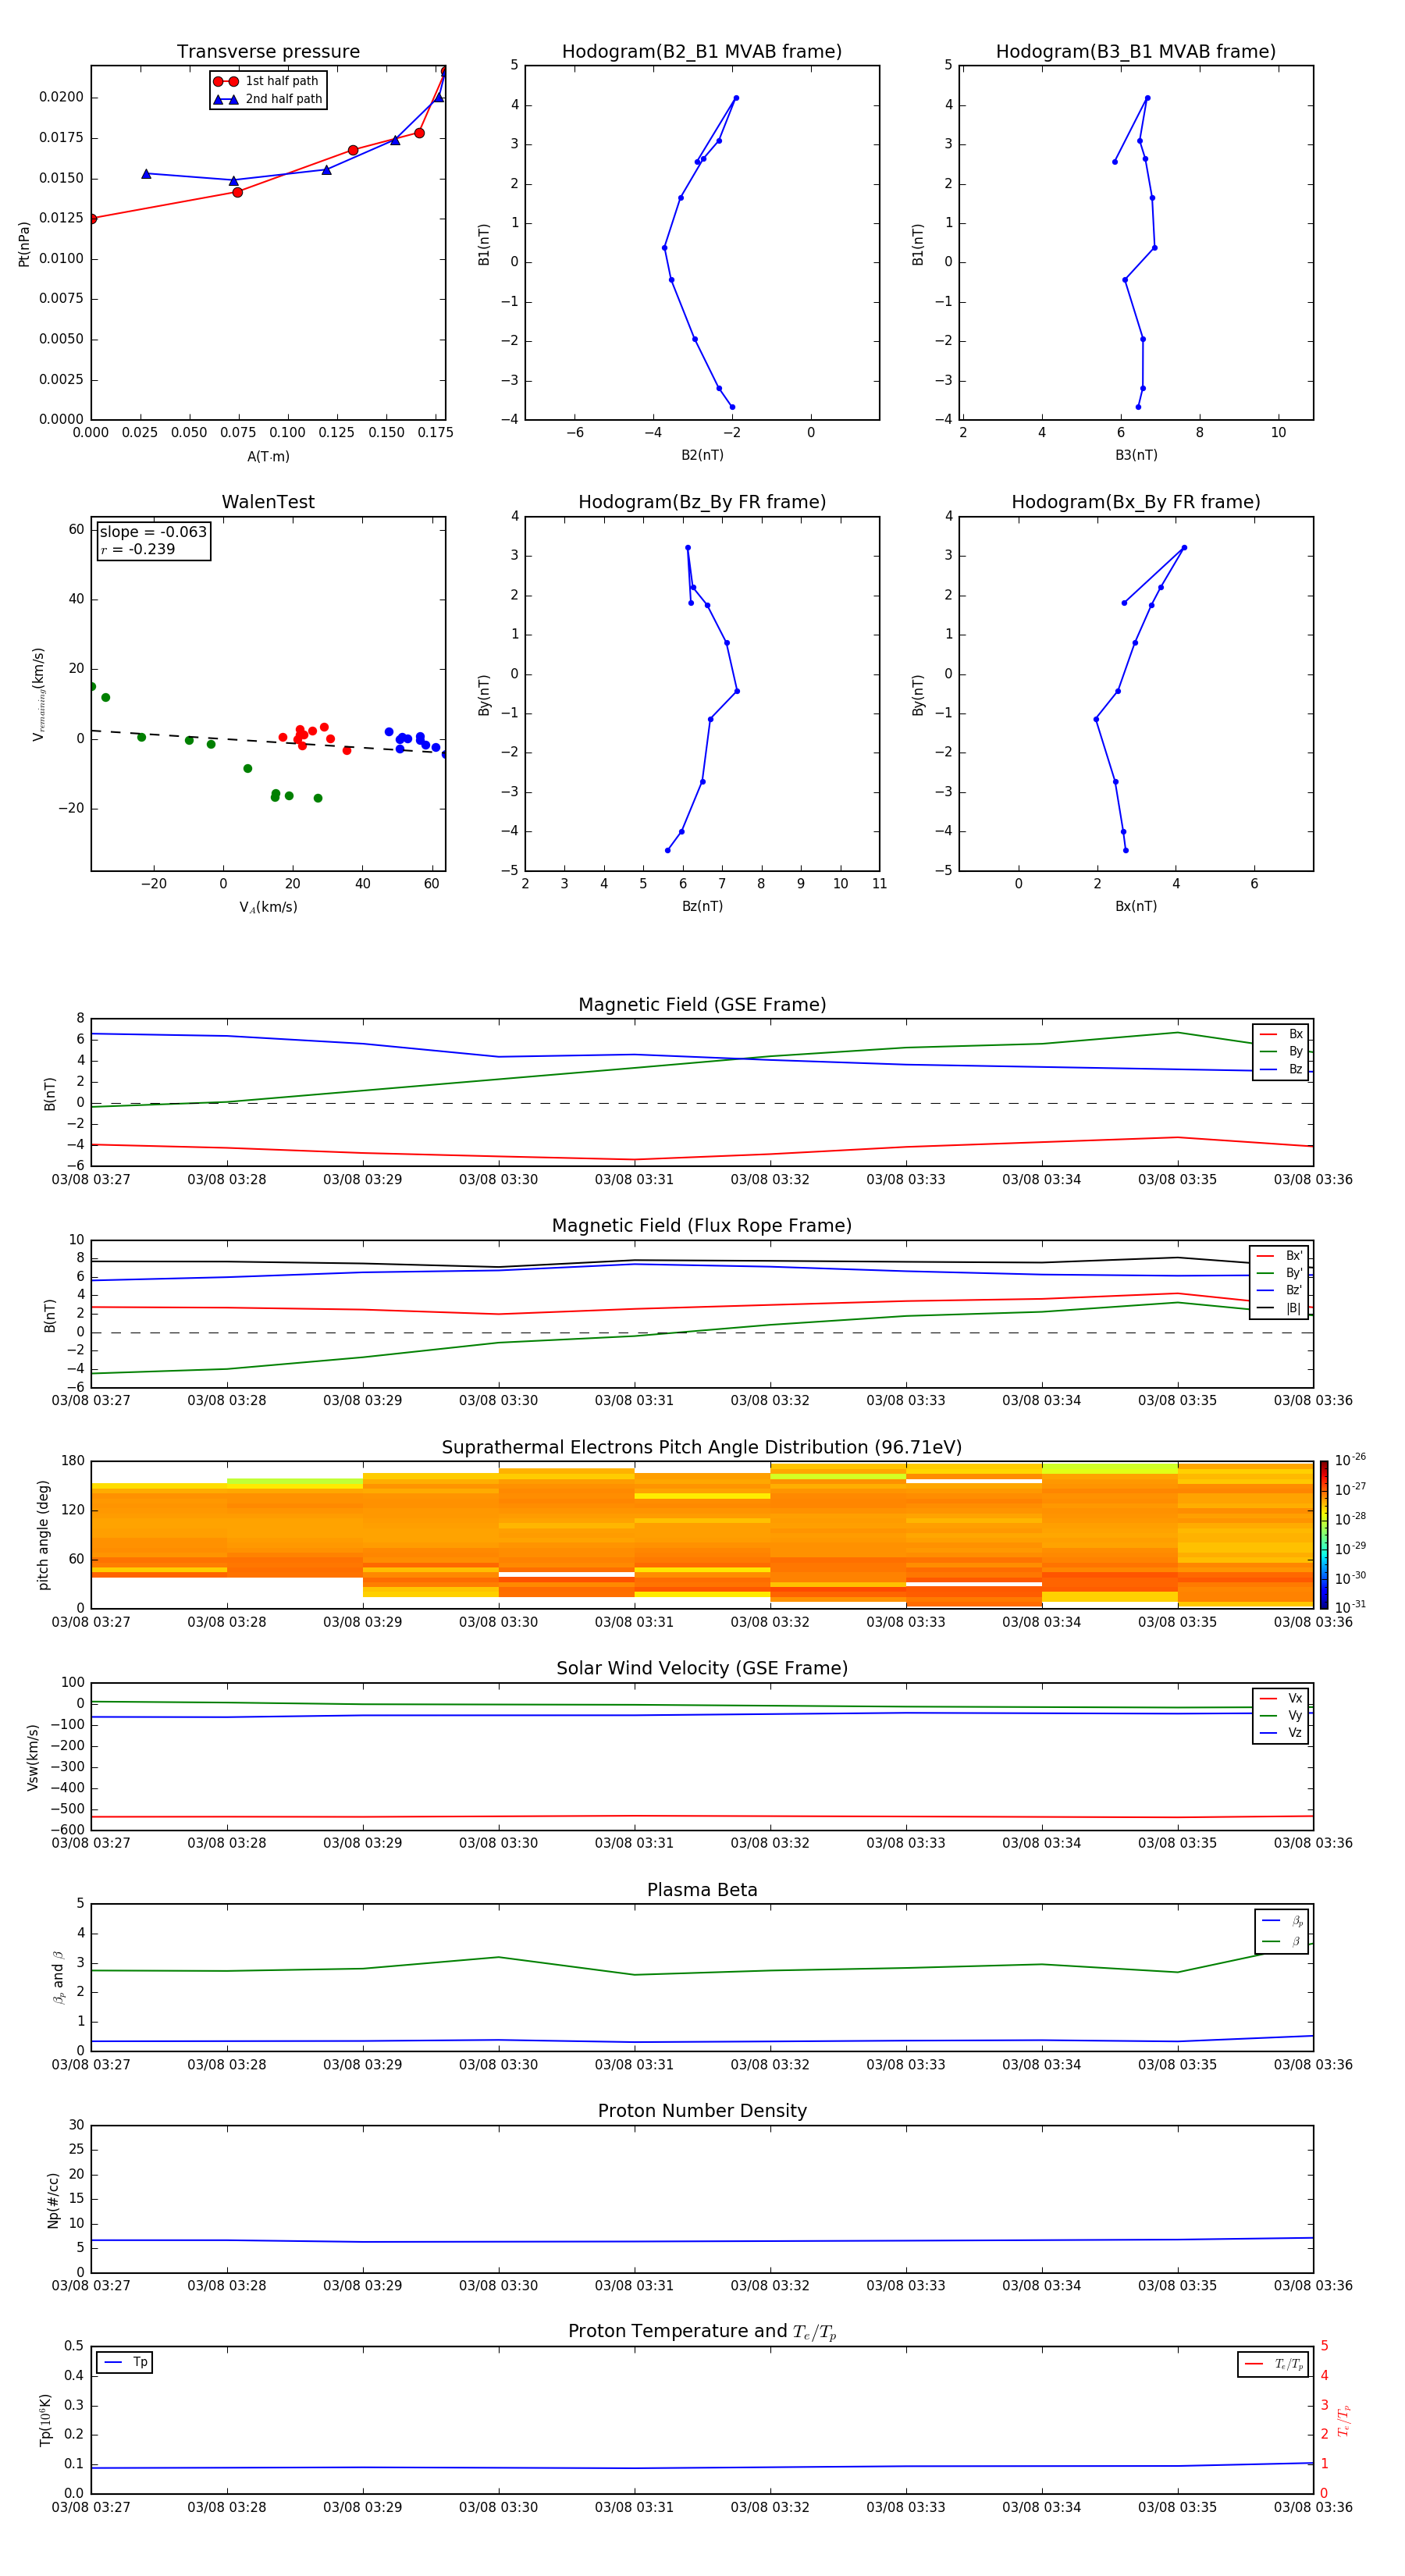Click the 'WalenTest' plot title
This screenshot has height=2576, width=1405.
(268, 502)
